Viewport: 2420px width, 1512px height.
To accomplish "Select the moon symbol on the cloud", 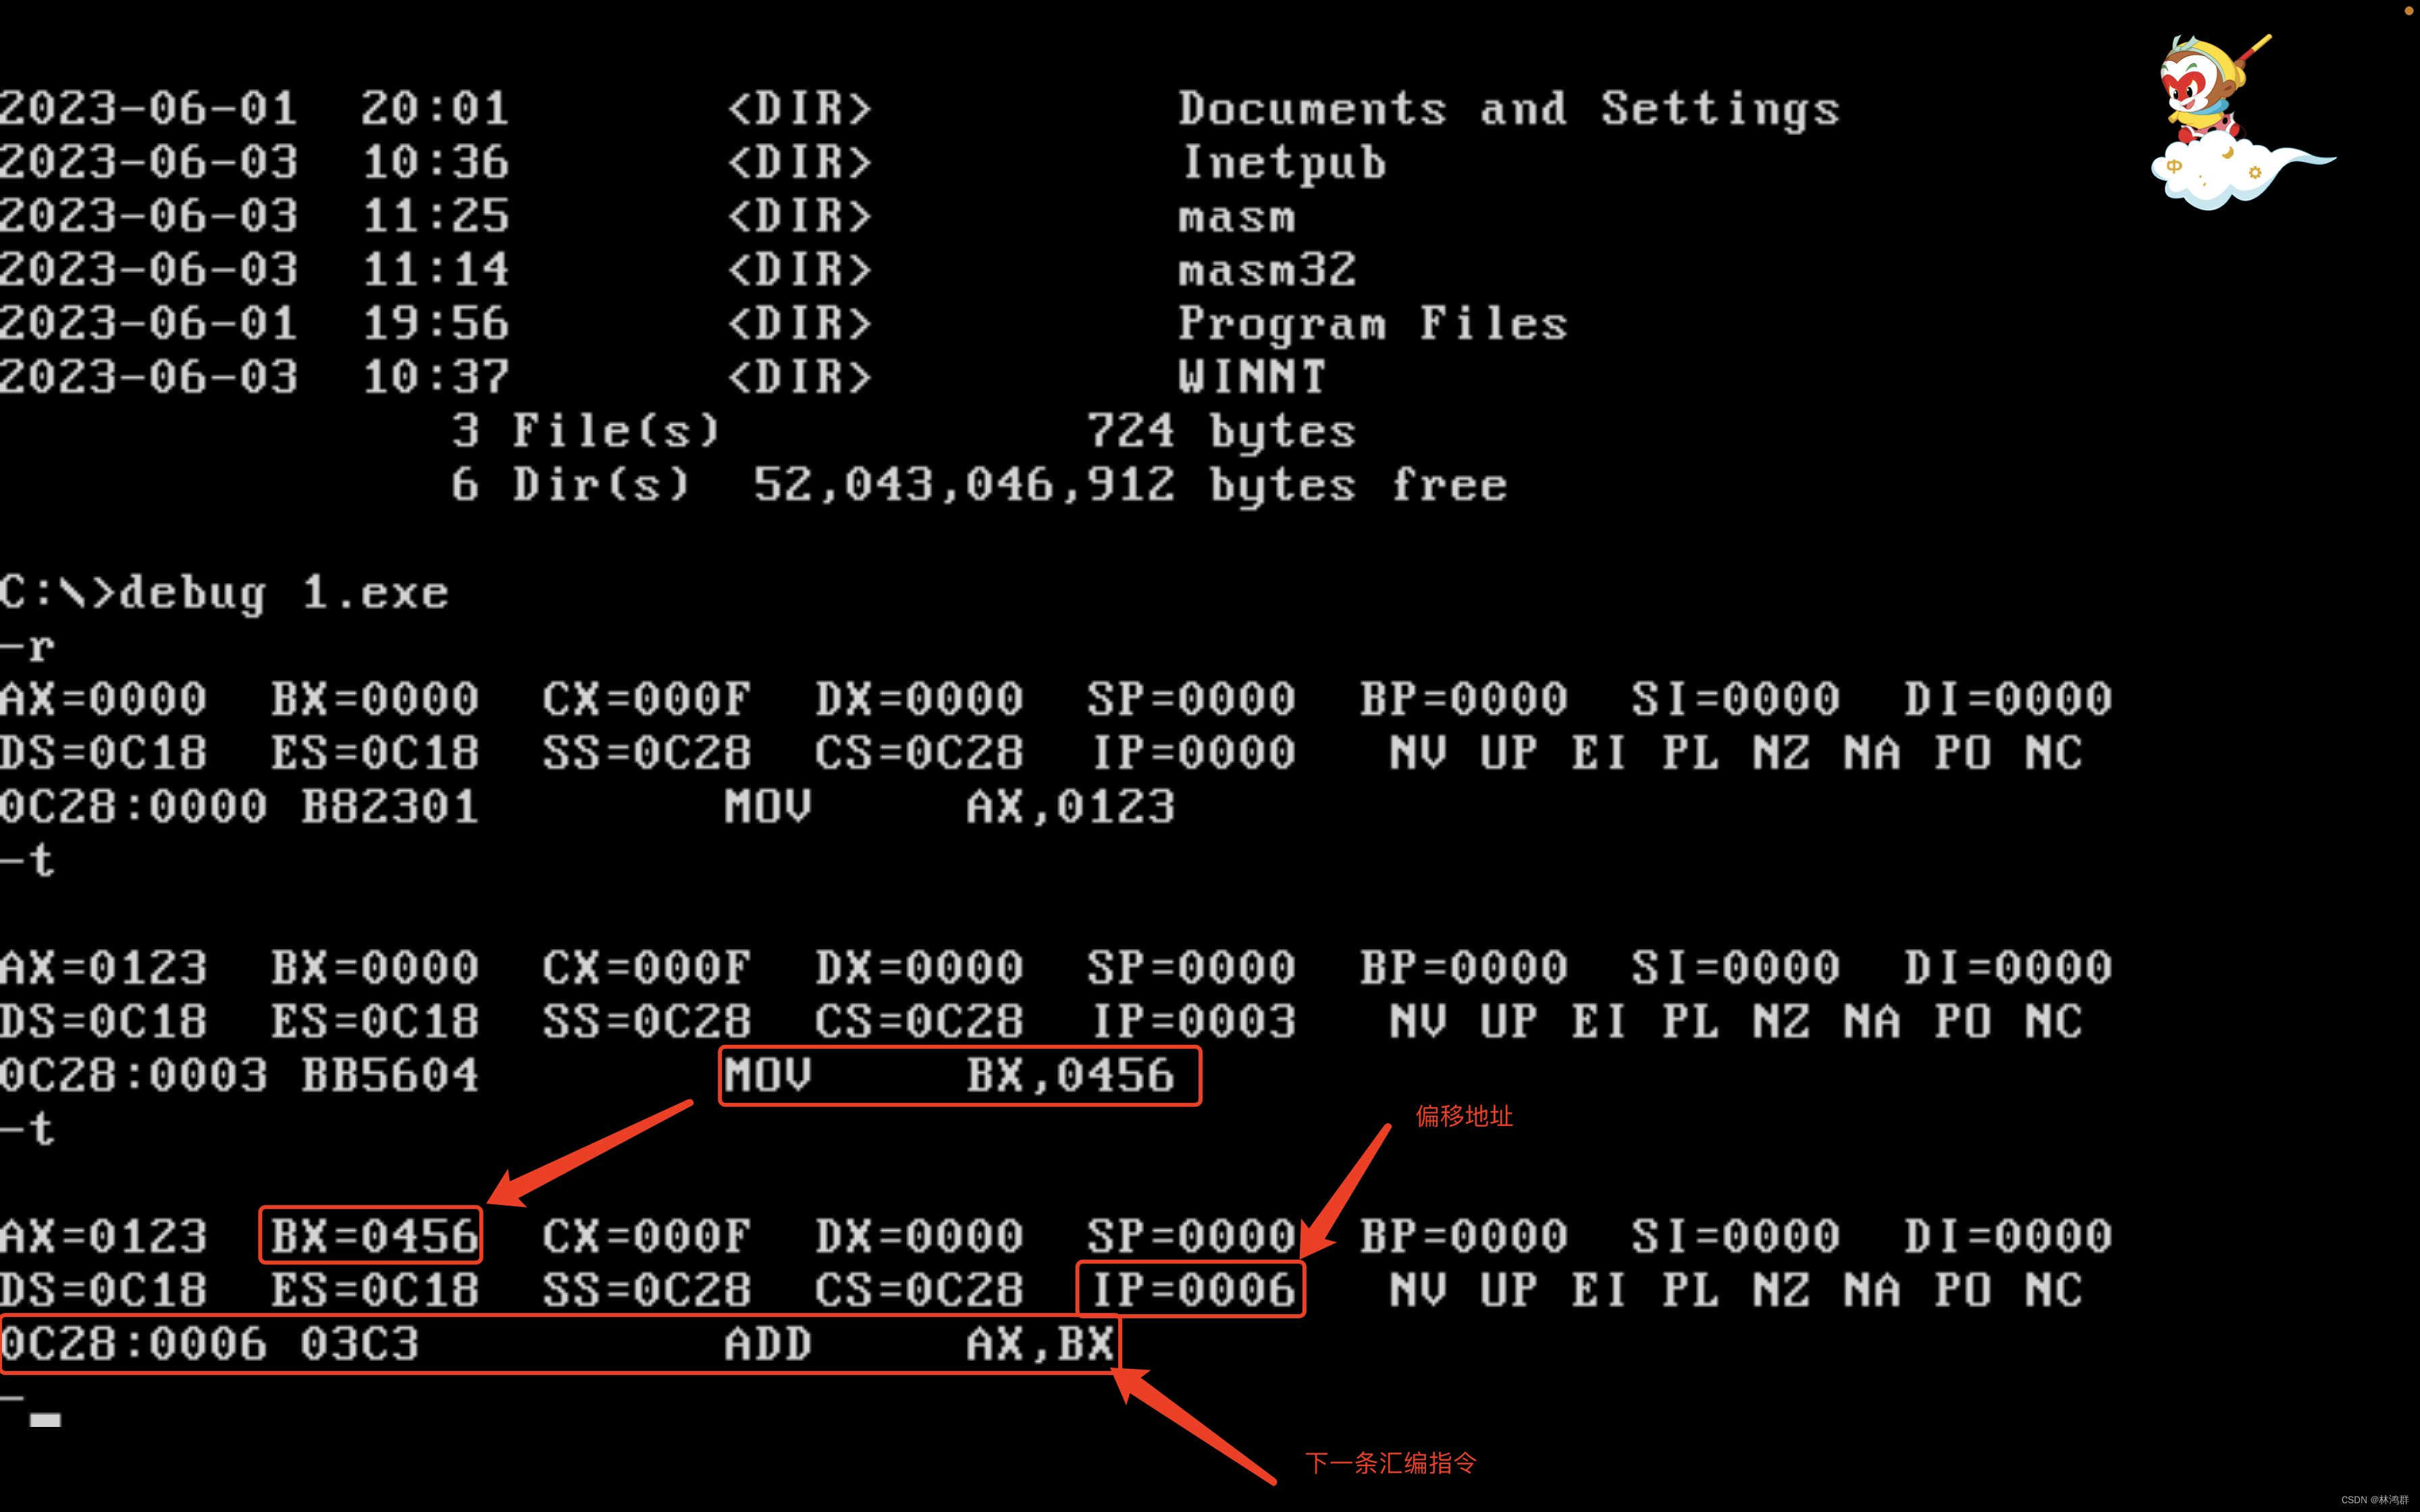I will pyautogui.click(x=2228, y=153).
